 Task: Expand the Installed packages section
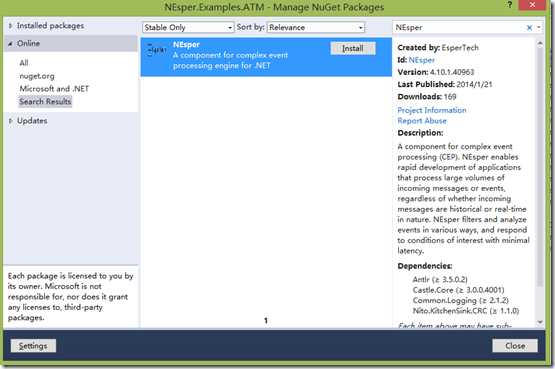coord(10,25)
